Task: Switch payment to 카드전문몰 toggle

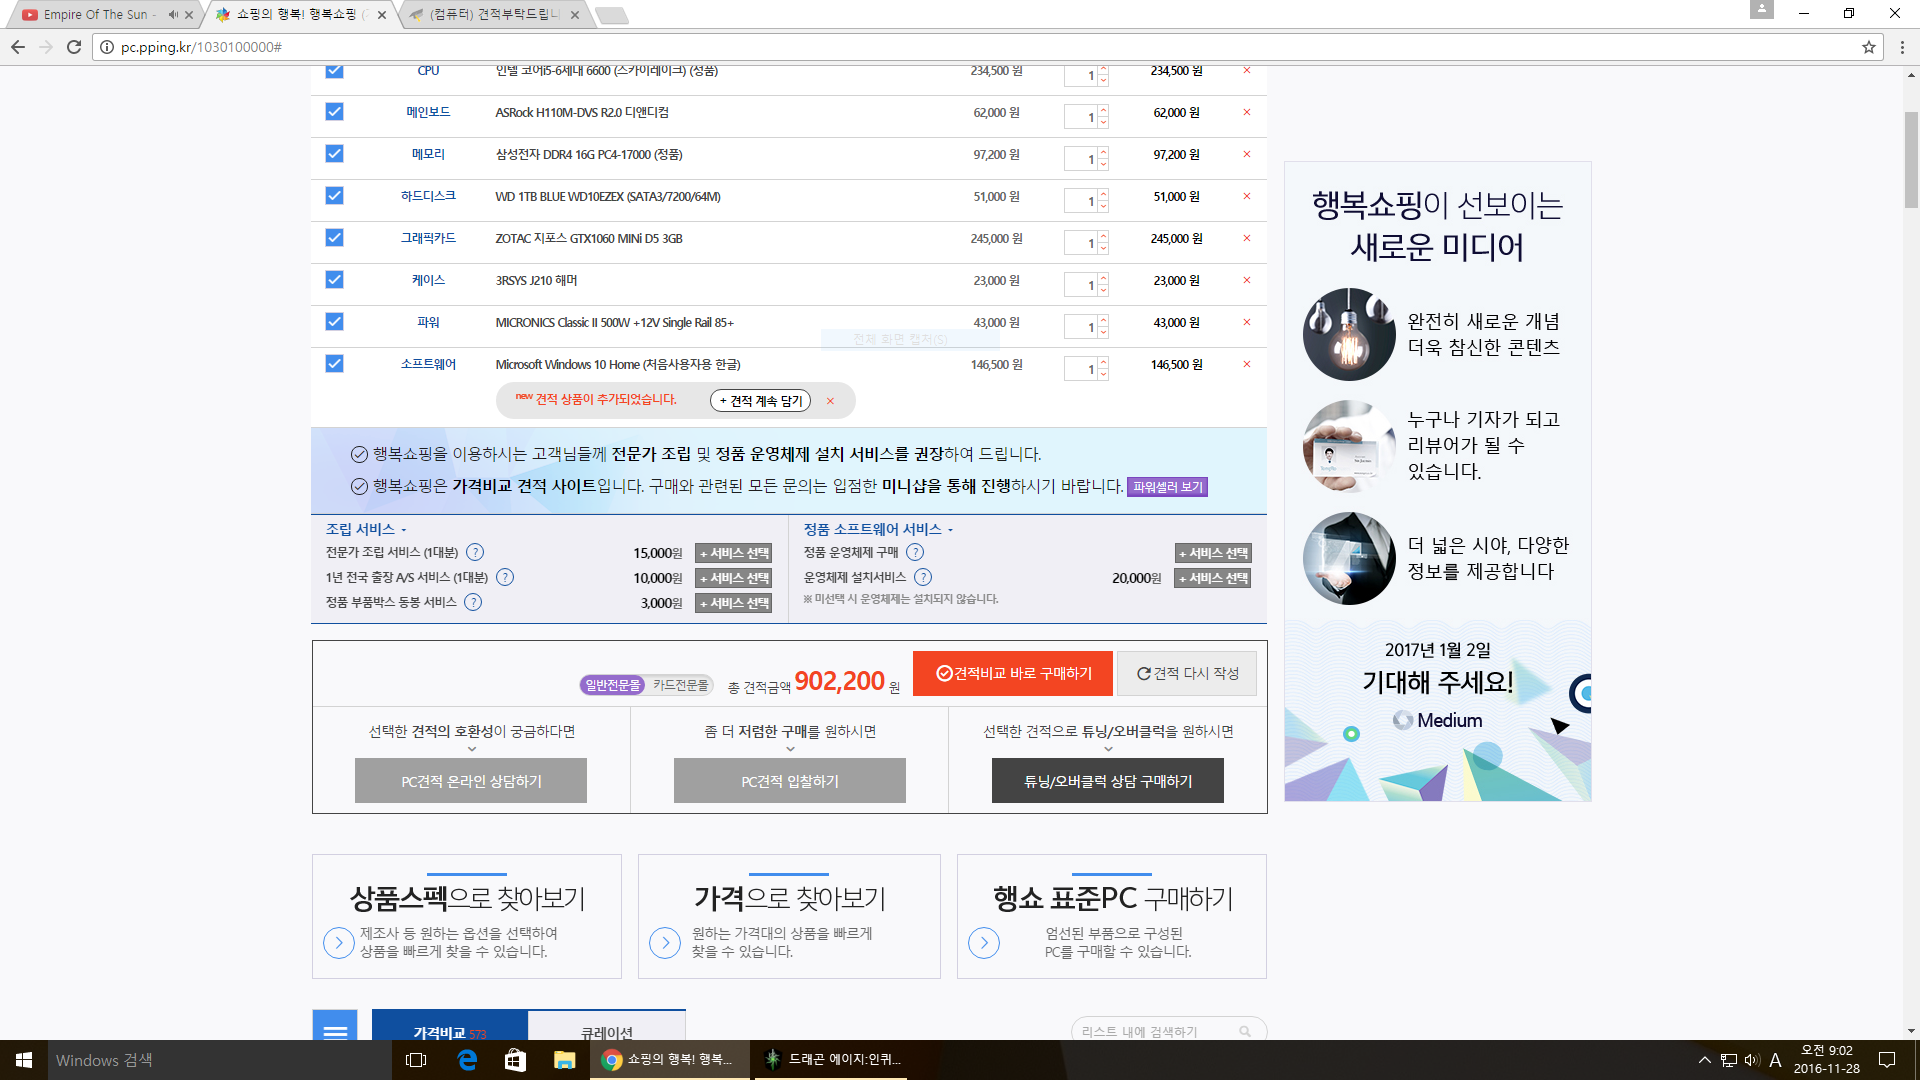Action: [x=680, y=685]
